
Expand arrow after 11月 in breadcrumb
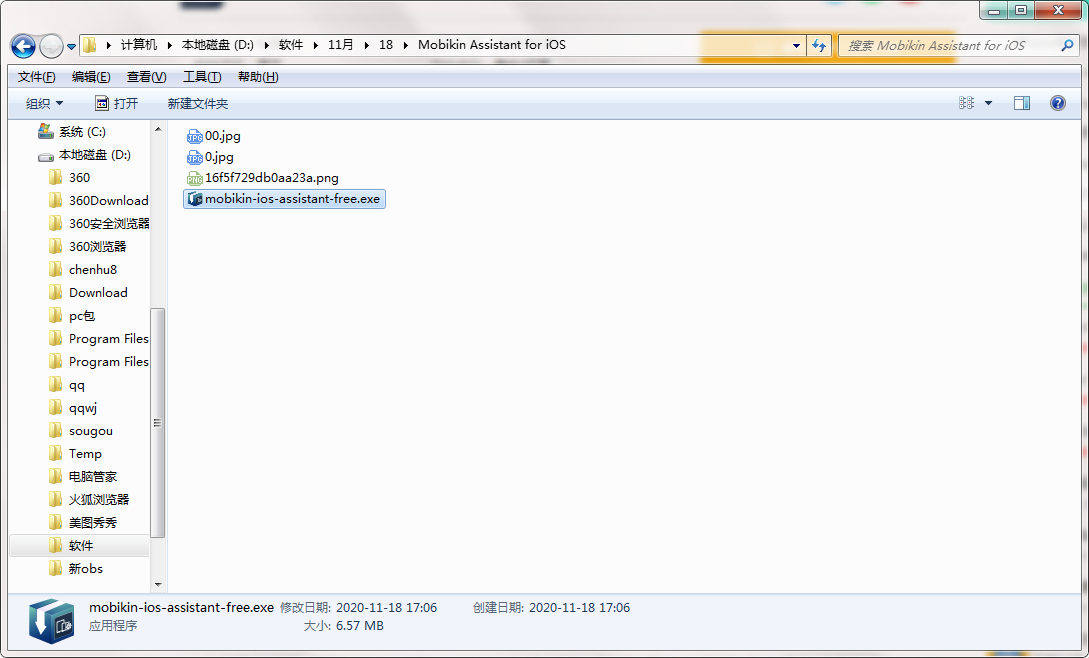point(366,45)
